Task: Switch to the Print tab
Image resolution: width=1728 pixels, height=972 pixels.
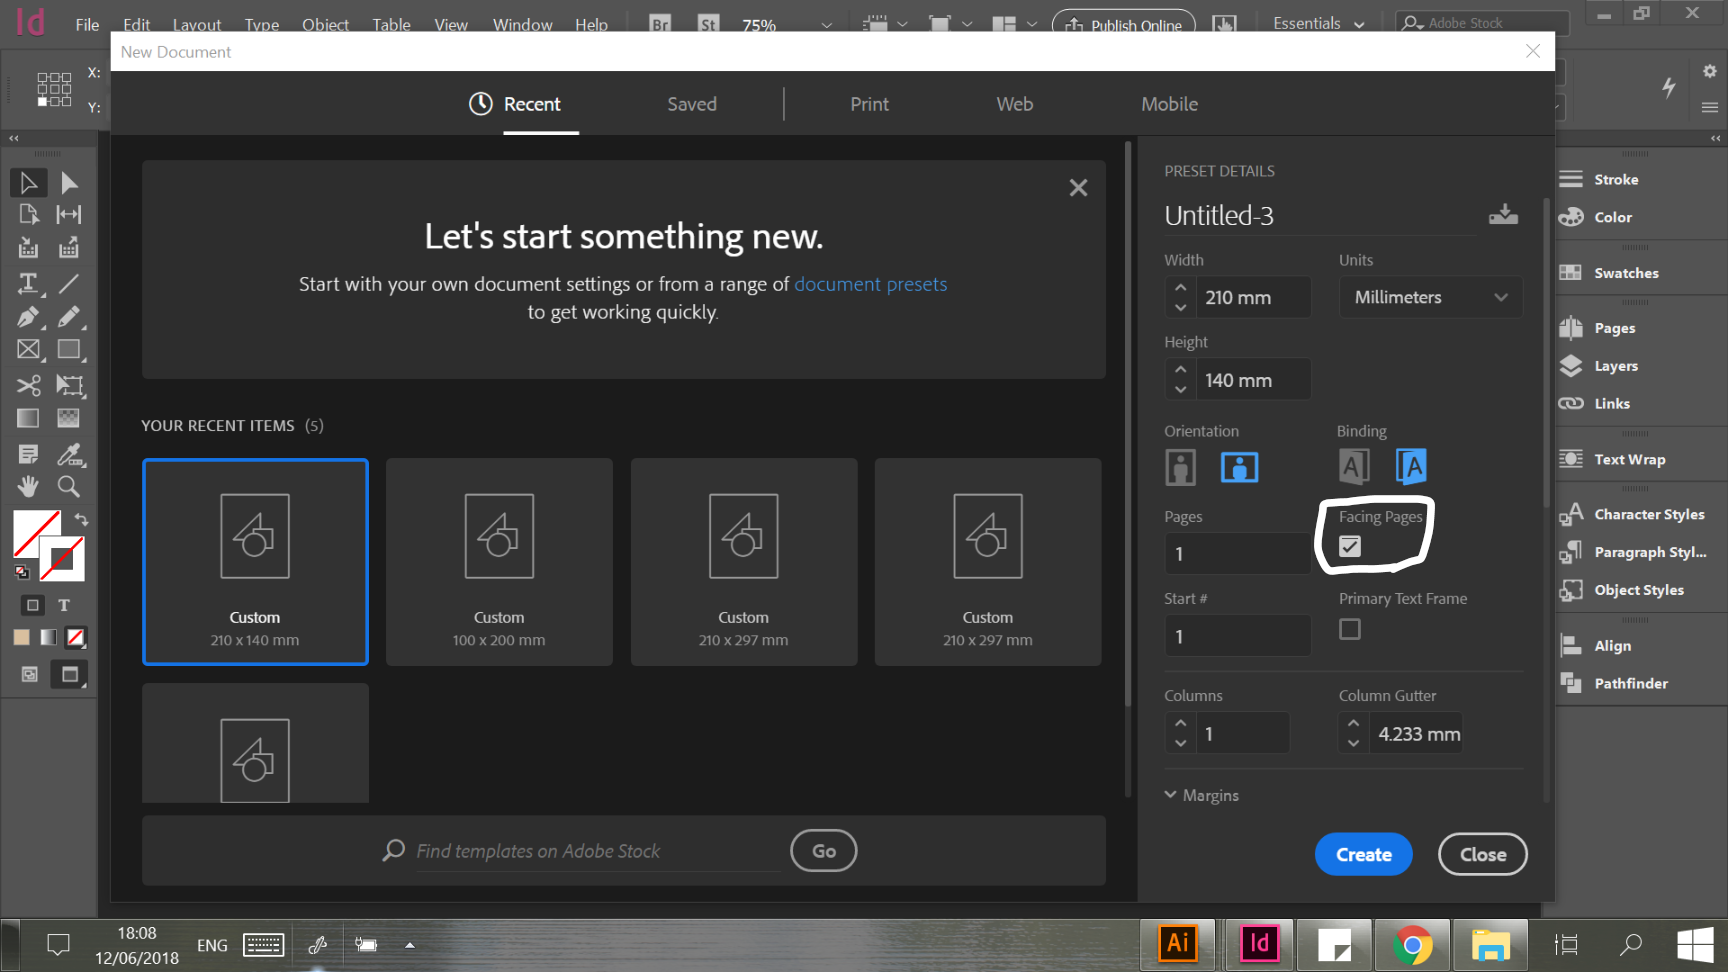Action: pyautogui.click(x=870, y=104)
